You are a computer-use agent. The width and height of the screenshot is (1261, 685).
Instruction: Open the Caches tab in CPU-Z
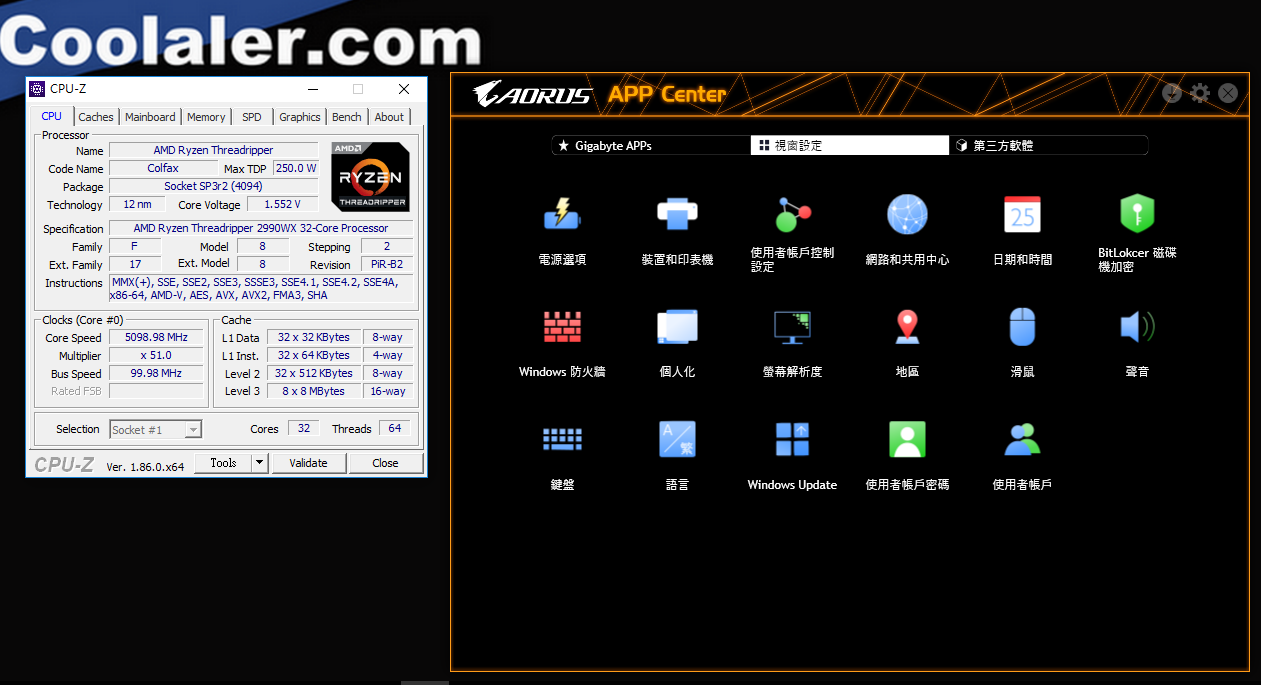tap(96, 117)
